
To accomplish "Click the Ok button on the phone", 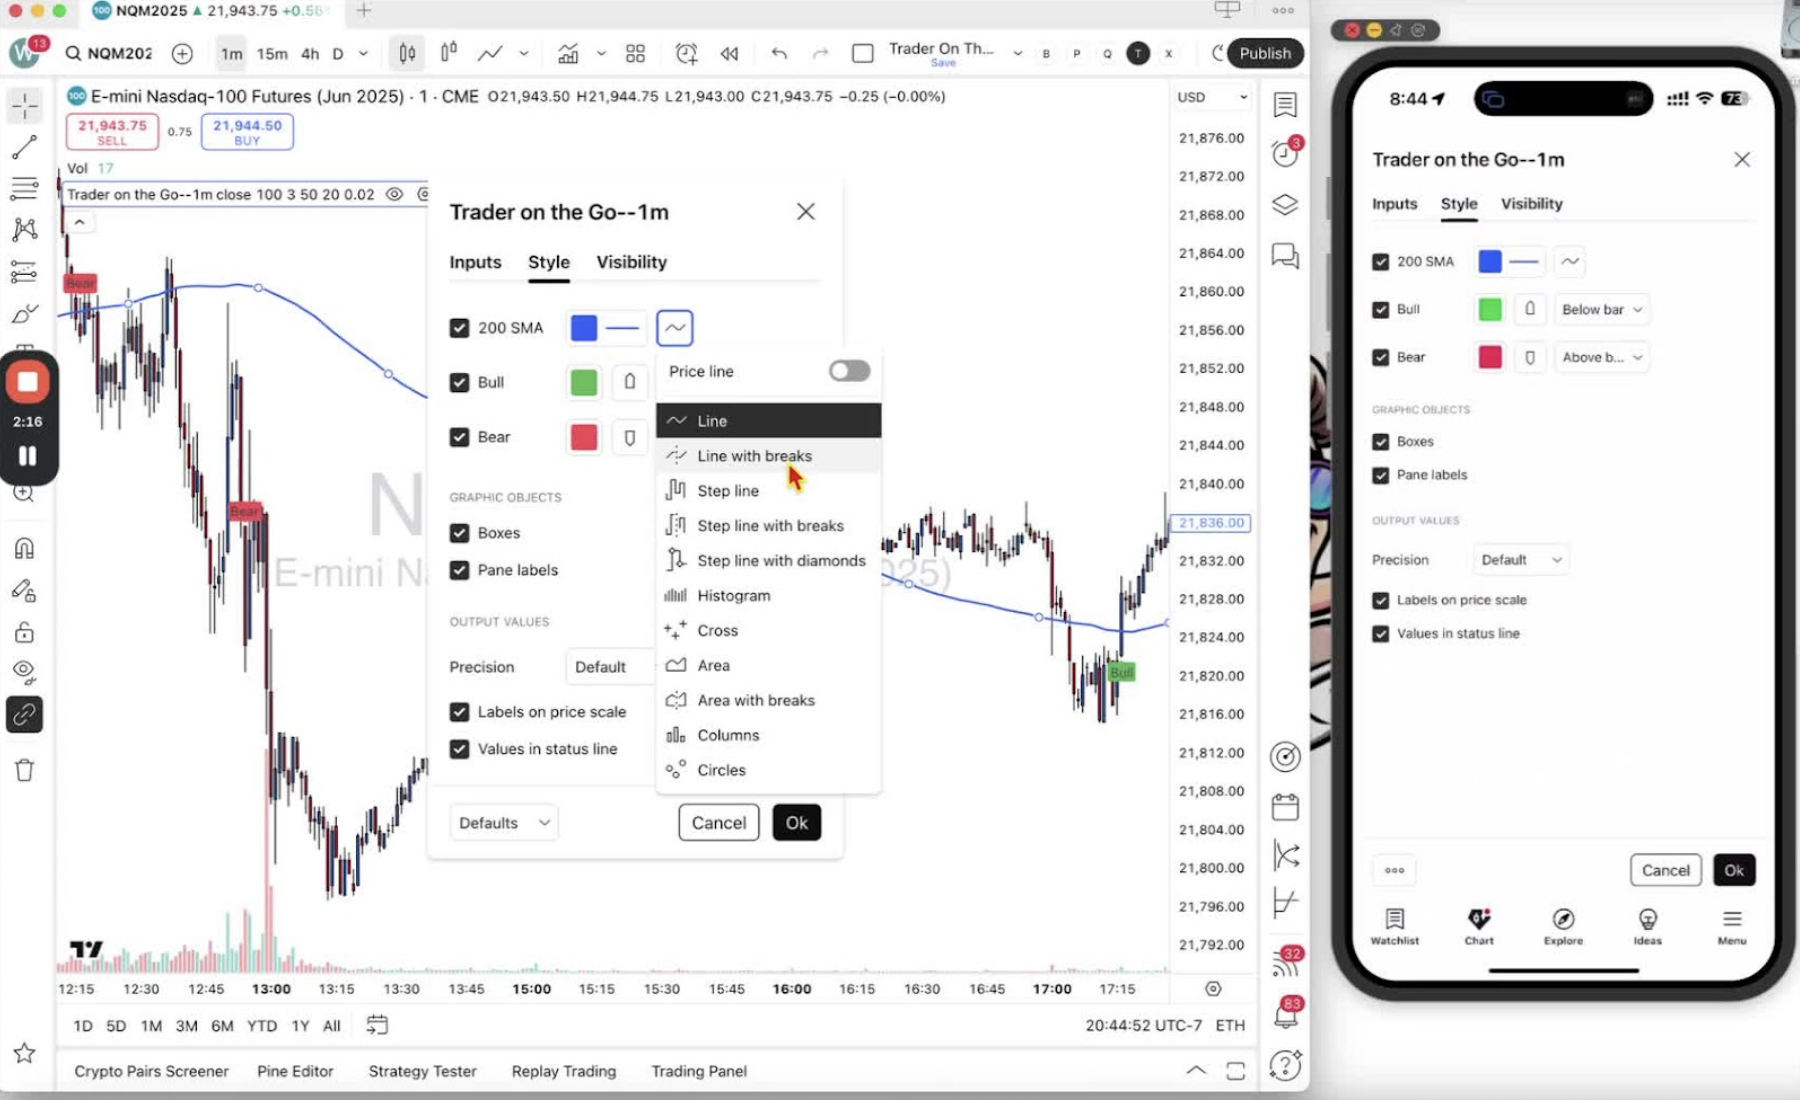I will click(x=1734, y=870).
